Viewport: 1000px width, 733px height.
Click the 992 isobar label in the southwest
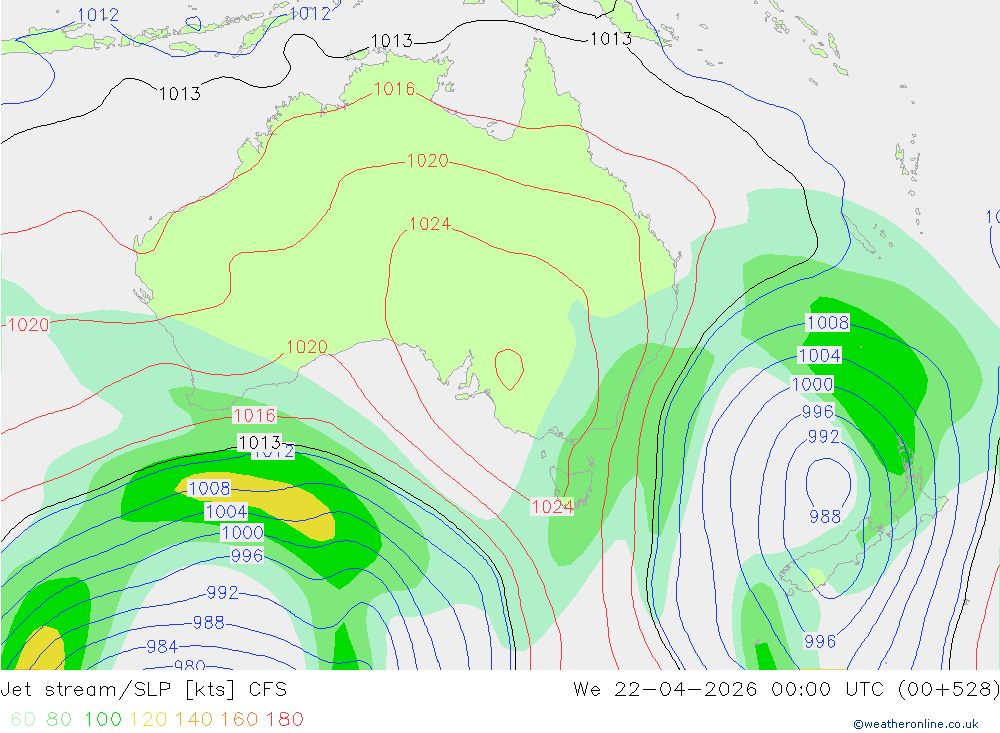pyautogui.click(x=222, y=593)
